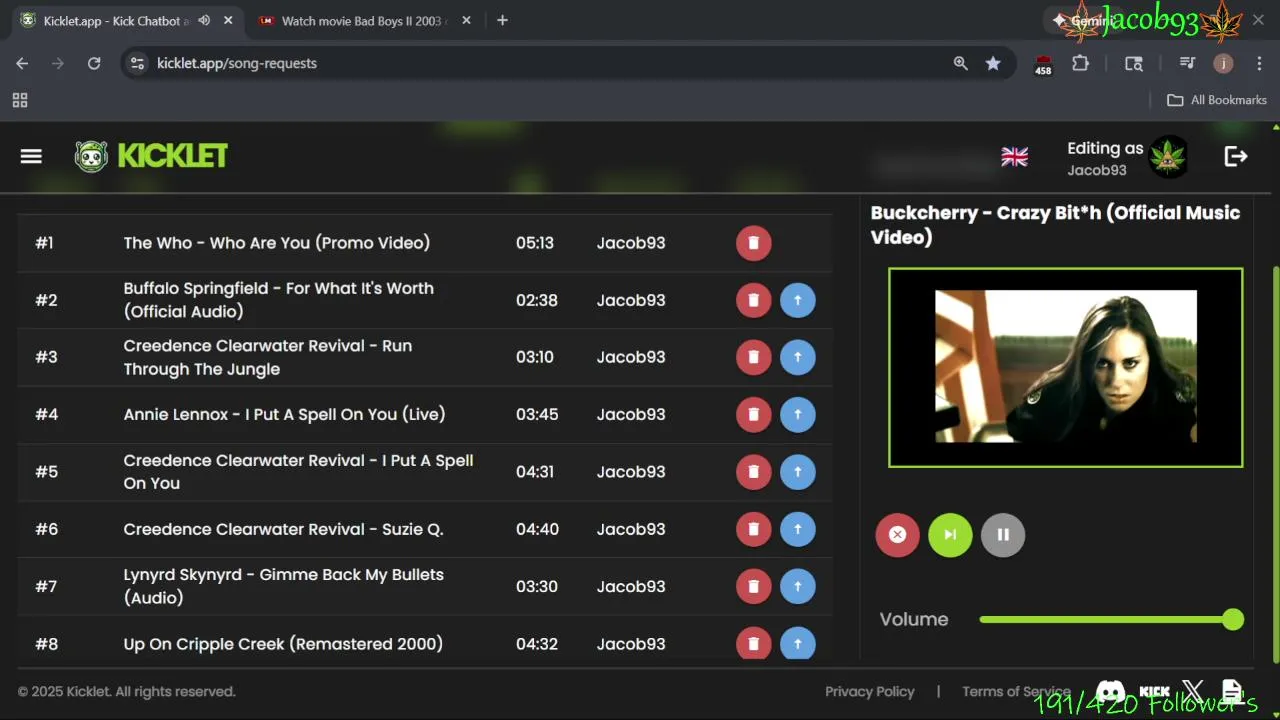This screenshot has height=720, width=1280.
Task: Click the Buckcherry now playing title
Action: click(x=1055, y=225)
